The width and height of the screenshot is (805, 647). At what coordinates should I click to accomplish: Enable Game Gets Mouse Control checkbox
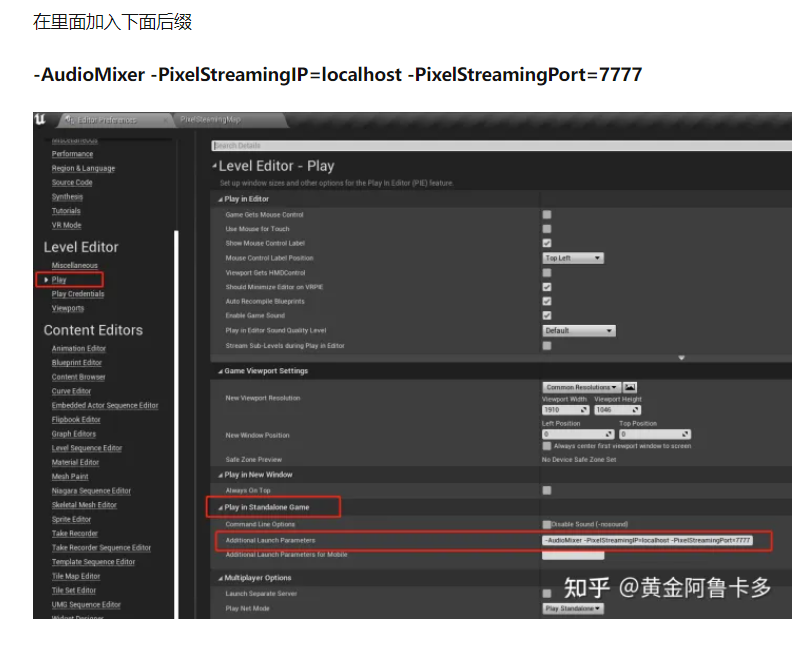[x=547, y=215]
